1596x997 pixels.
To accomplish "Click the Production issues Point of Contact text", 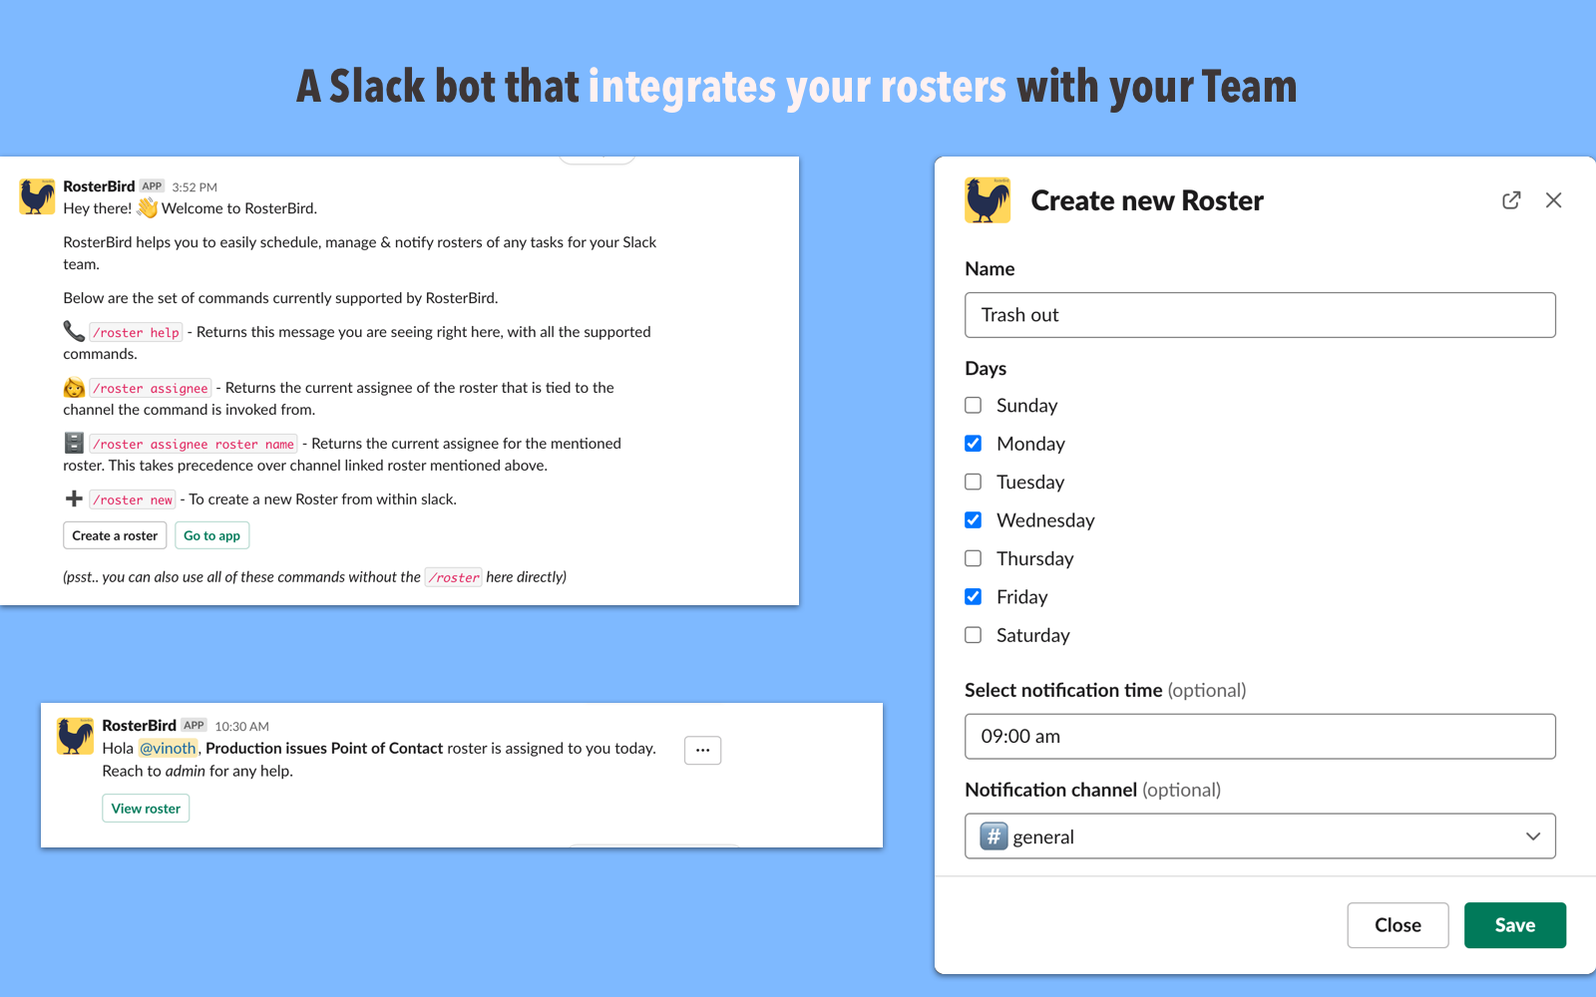I will pos(324,748).
